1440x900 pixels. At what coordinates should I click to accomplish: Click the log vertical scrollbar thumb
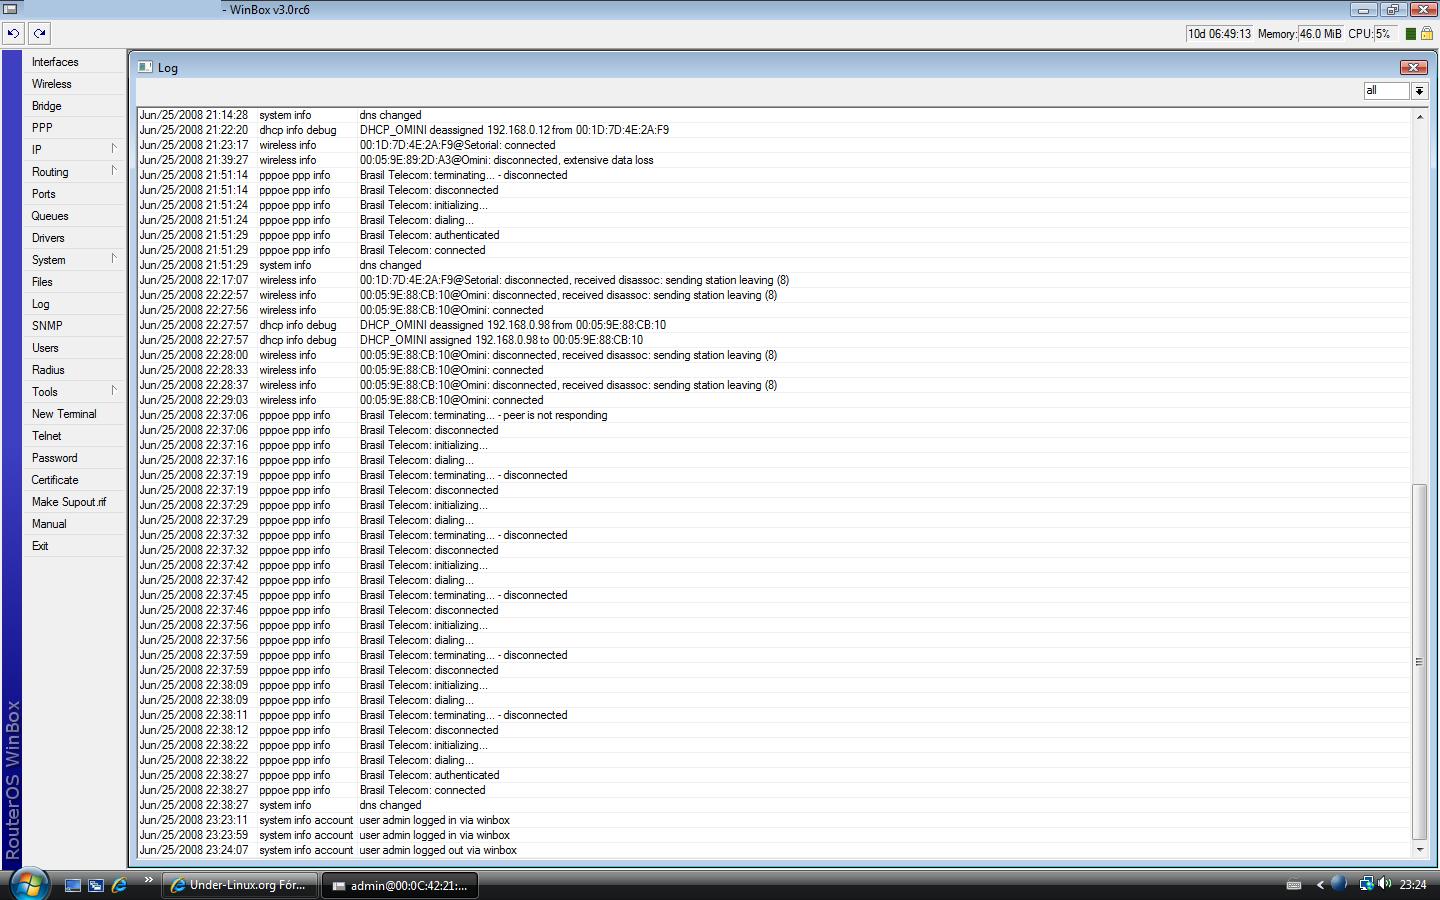[1419, 662]
